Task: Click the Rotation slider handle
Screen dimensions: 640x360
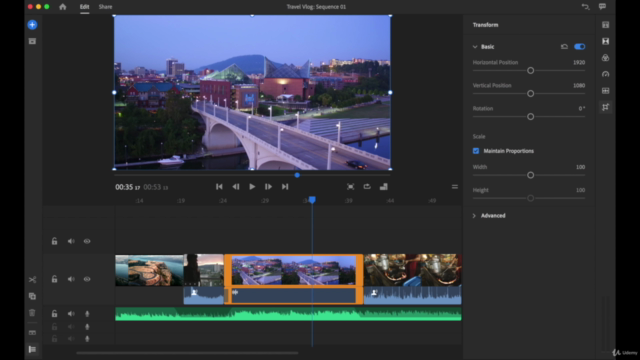Action: pyautogui.click(x=530, y=117)
